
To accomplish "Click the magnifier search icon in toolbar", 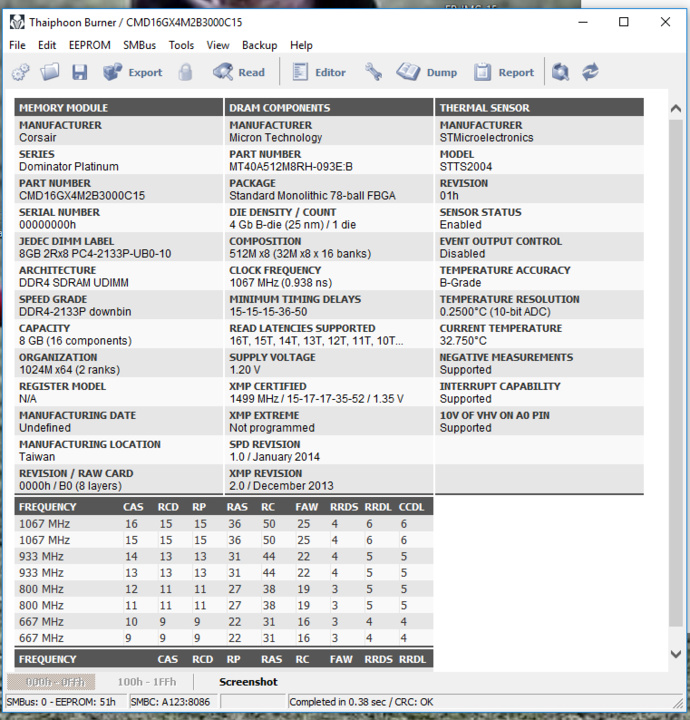I will [560, 72].
